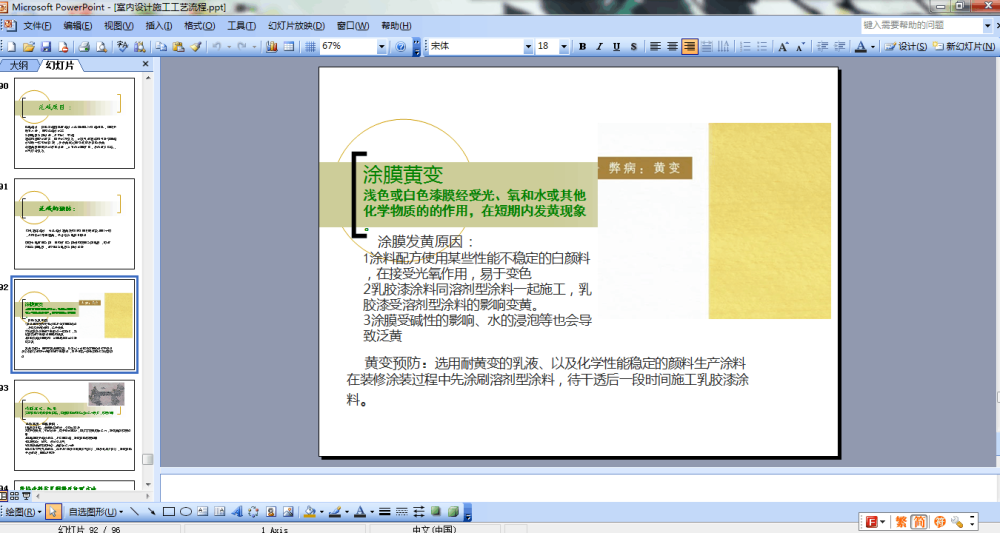Select the Format Painter brush
1000x533 pixels.
coord(196,47)
